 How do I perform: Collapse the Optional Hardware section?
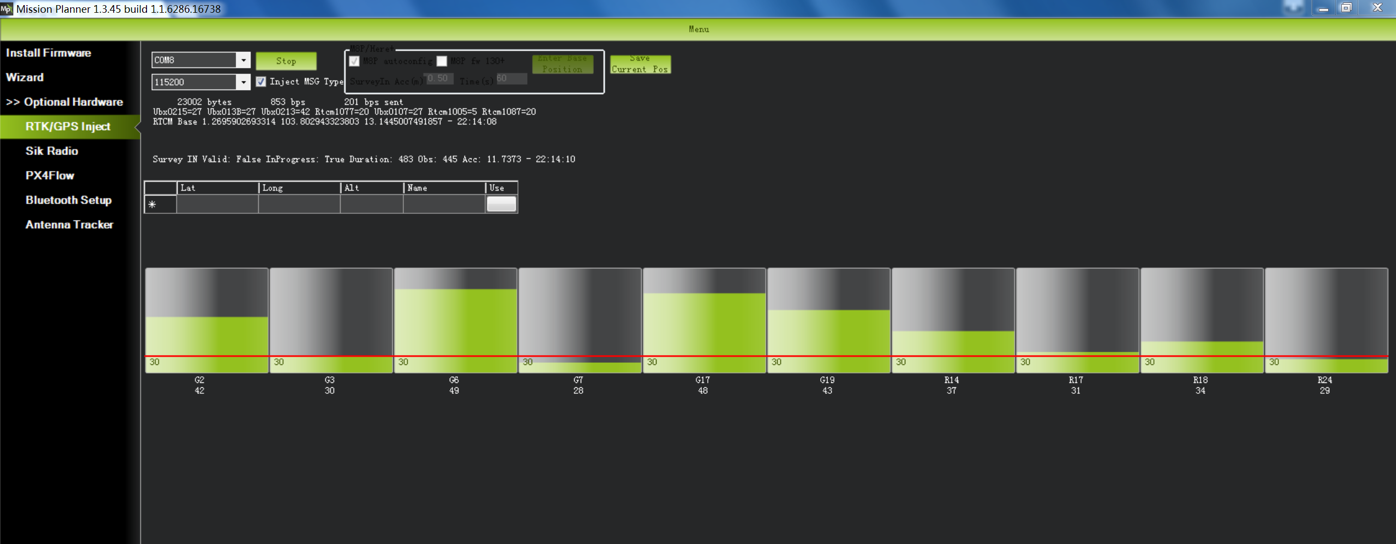[x=64, y=102]
